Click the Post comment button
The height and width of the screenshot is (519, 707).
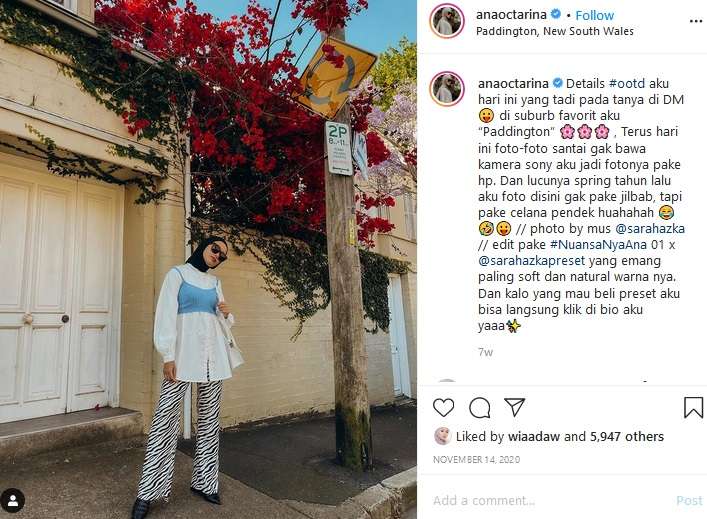click(689, 501)
